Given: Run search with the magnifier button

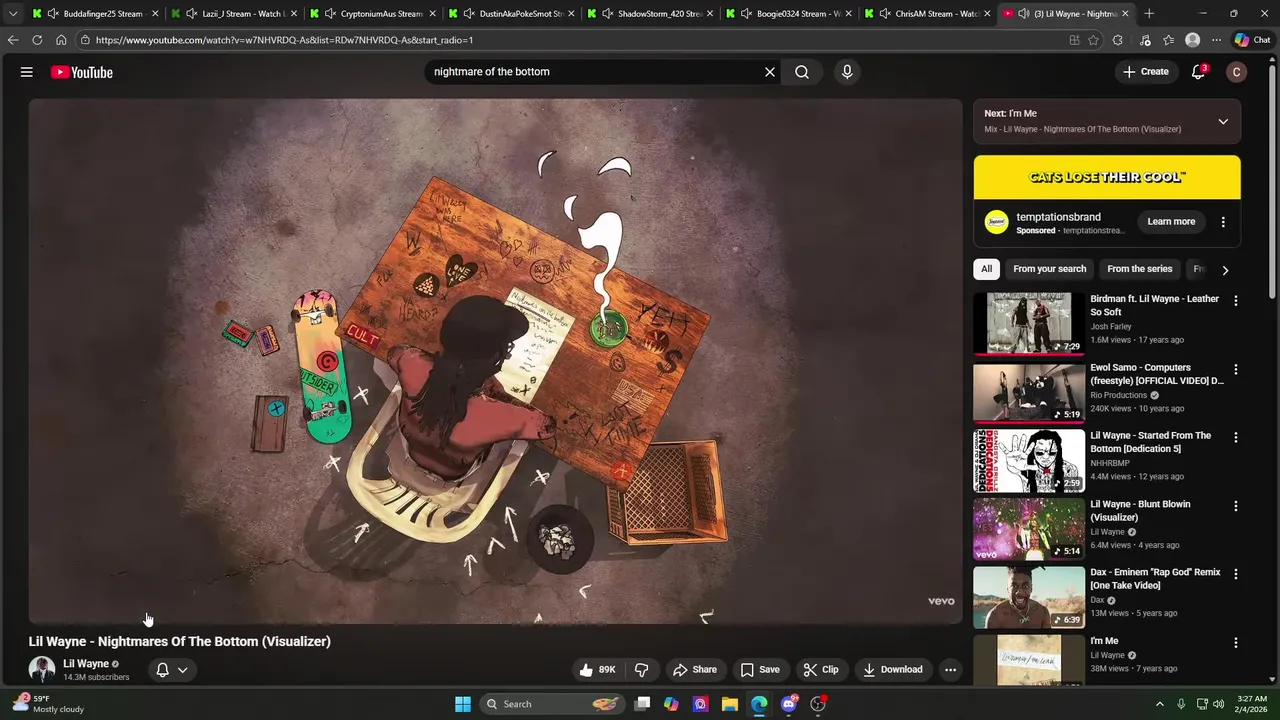Looking at the screenshot, I should click(x=802, y=72).
